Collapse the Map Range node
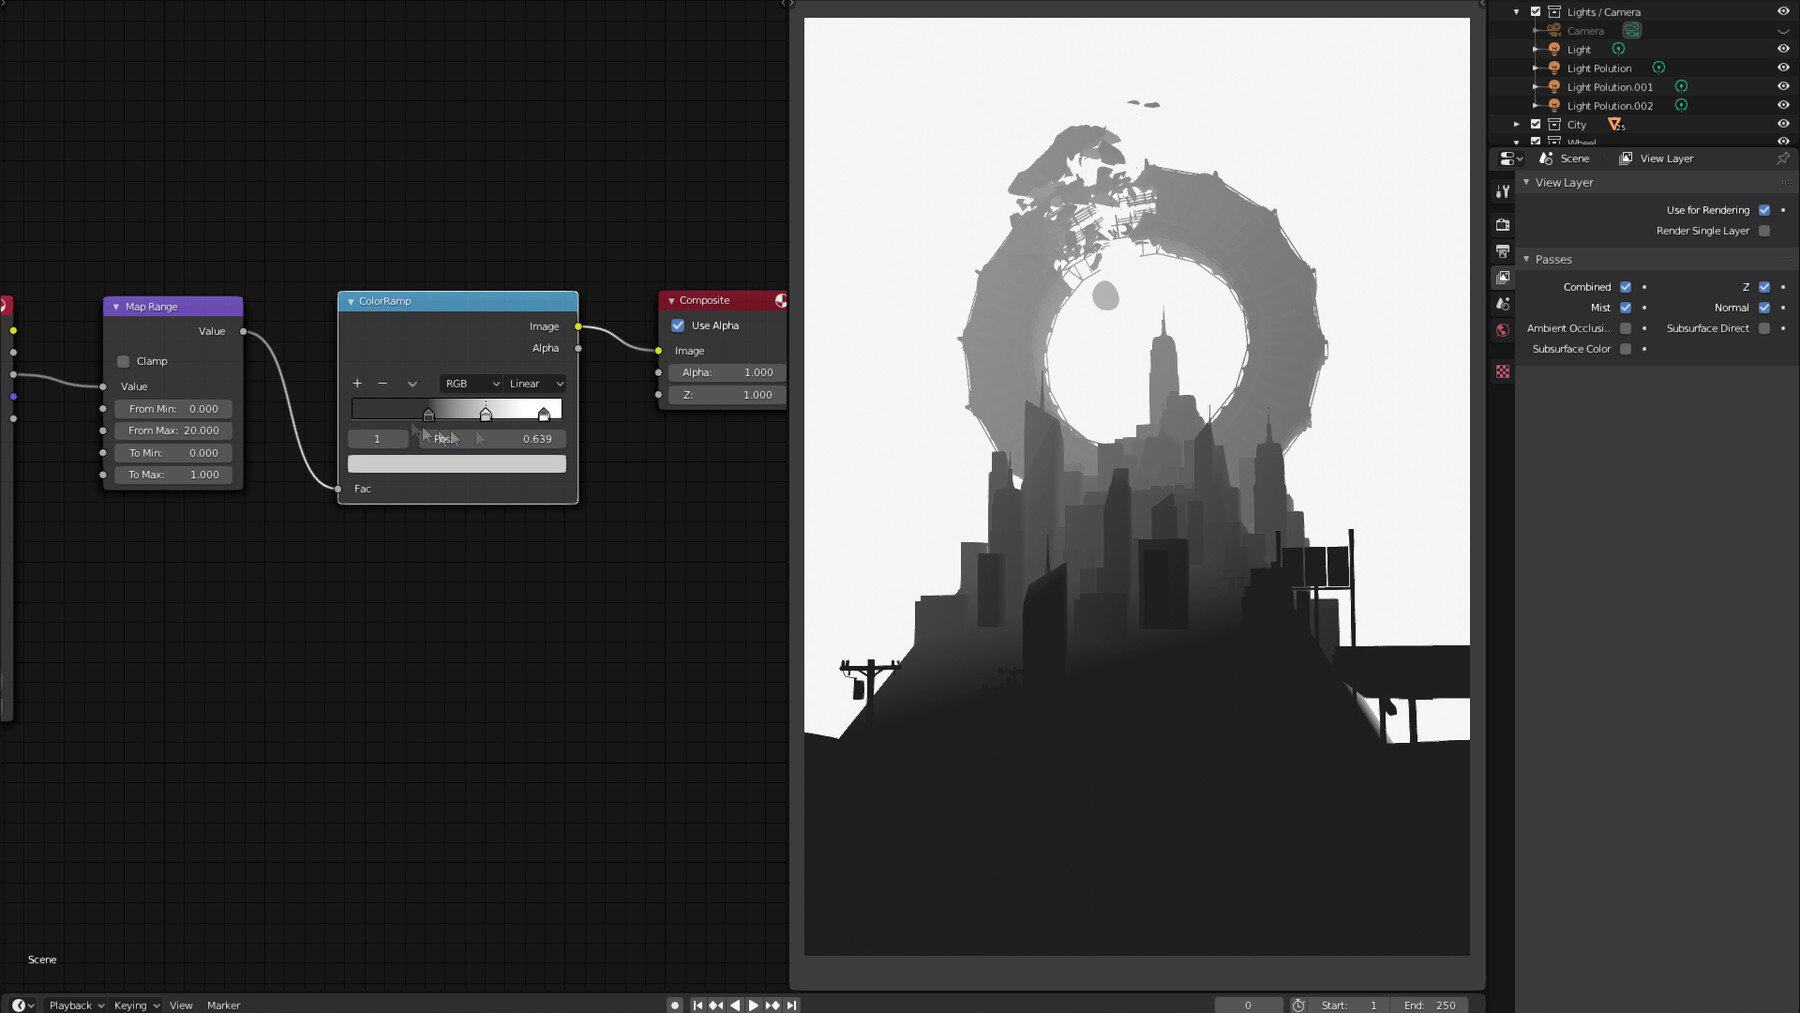Screen dimensions: 1800x1013 [x=116, y=307]
